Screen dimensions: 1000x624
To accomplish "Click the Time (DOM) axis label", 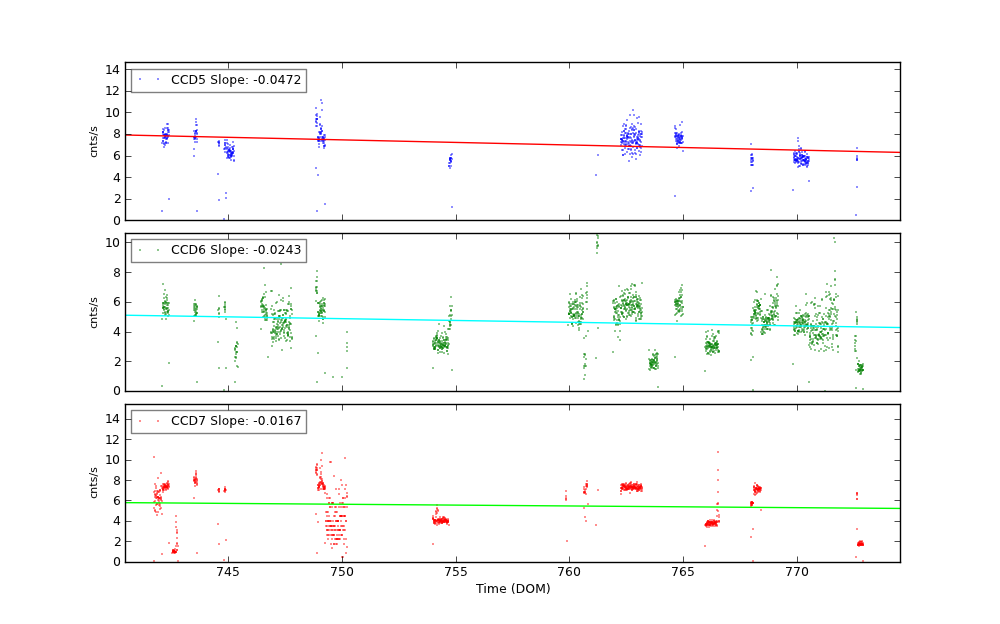I will pyautogui.click(x=512, y=589).
